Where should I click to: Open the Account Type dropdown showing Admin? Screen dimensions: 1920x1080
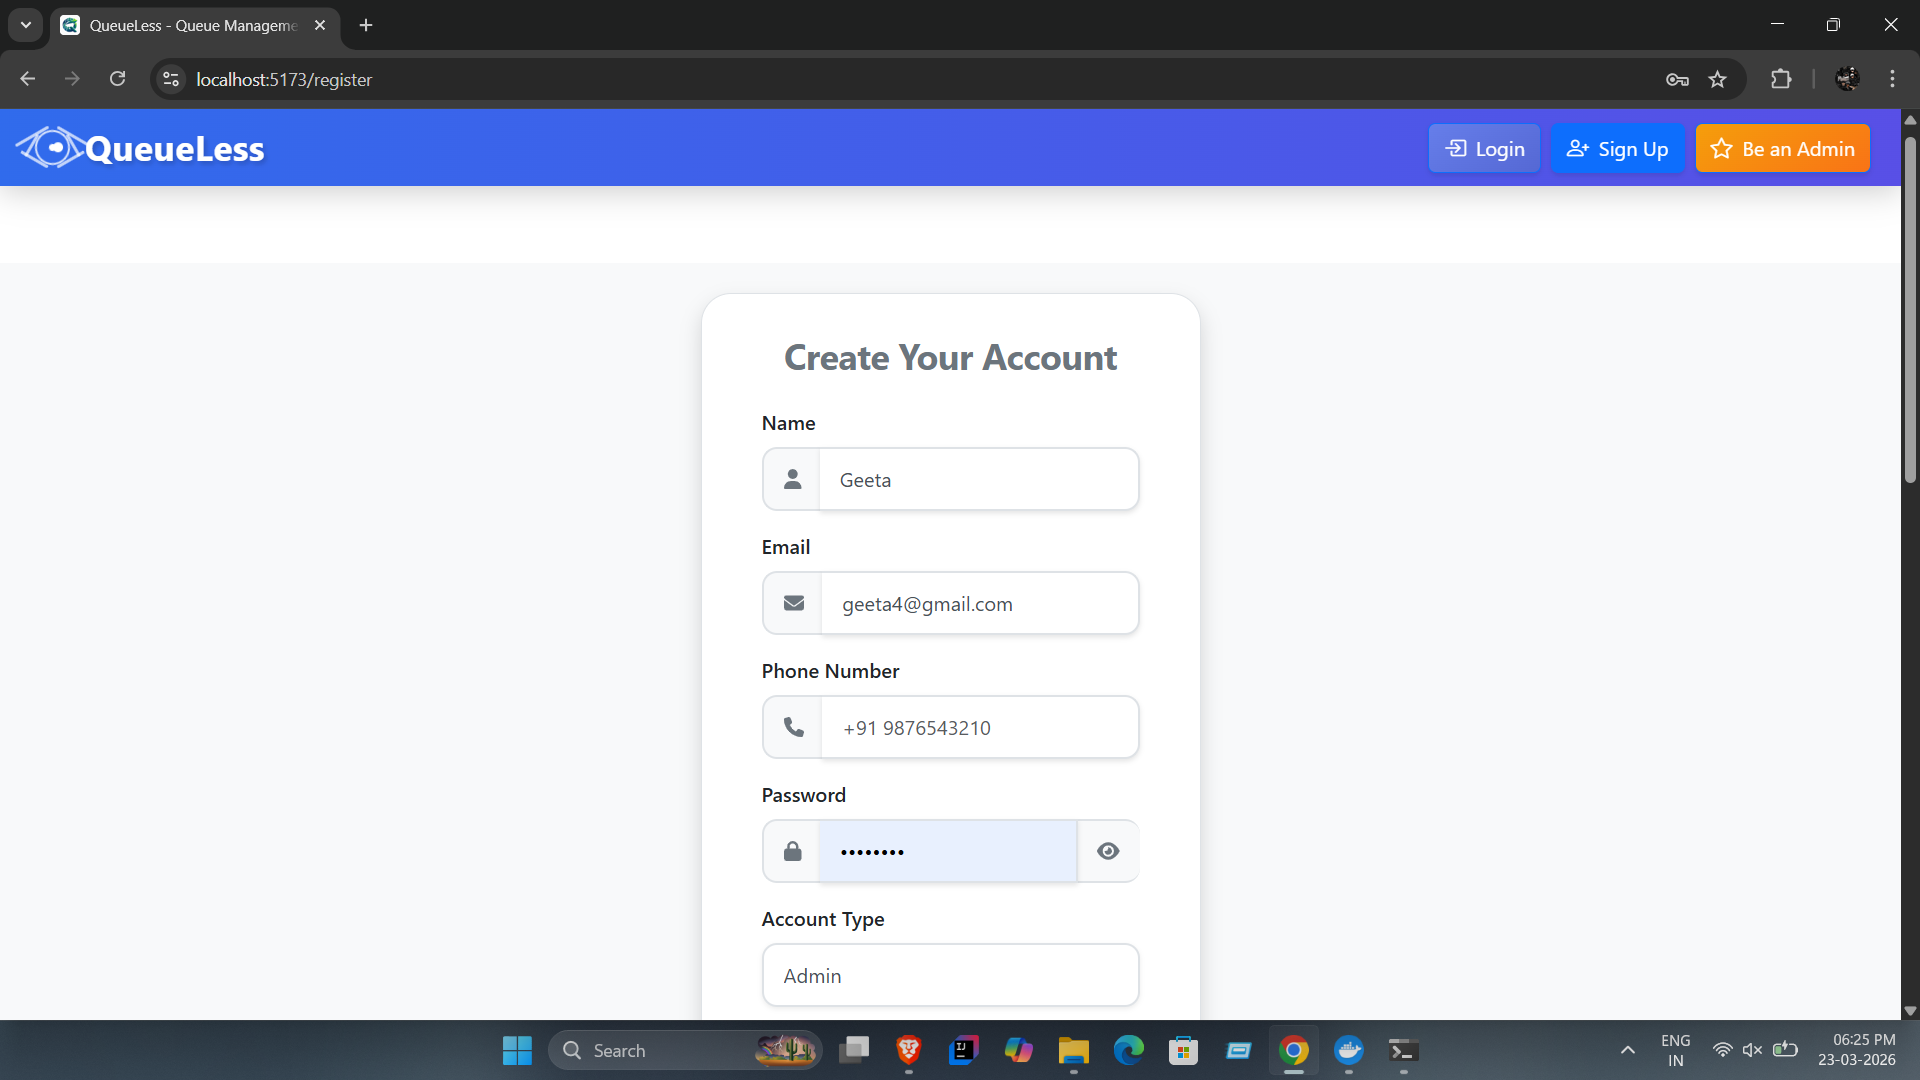click(x=950, y=976)
